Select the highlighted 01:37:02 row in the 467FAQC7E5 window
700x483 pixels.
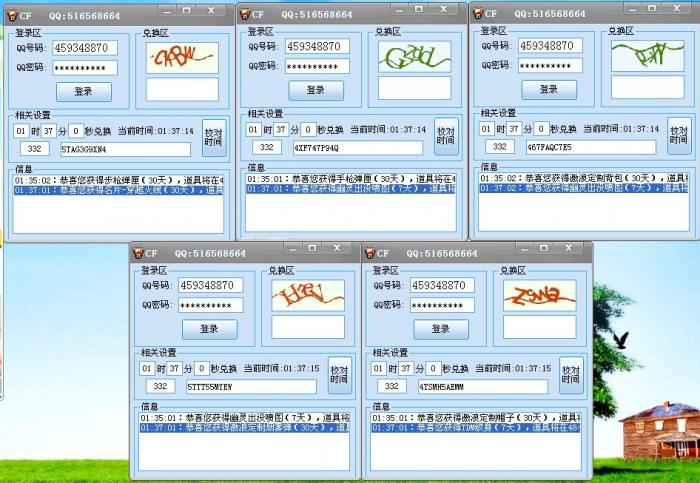pos(584,188)
